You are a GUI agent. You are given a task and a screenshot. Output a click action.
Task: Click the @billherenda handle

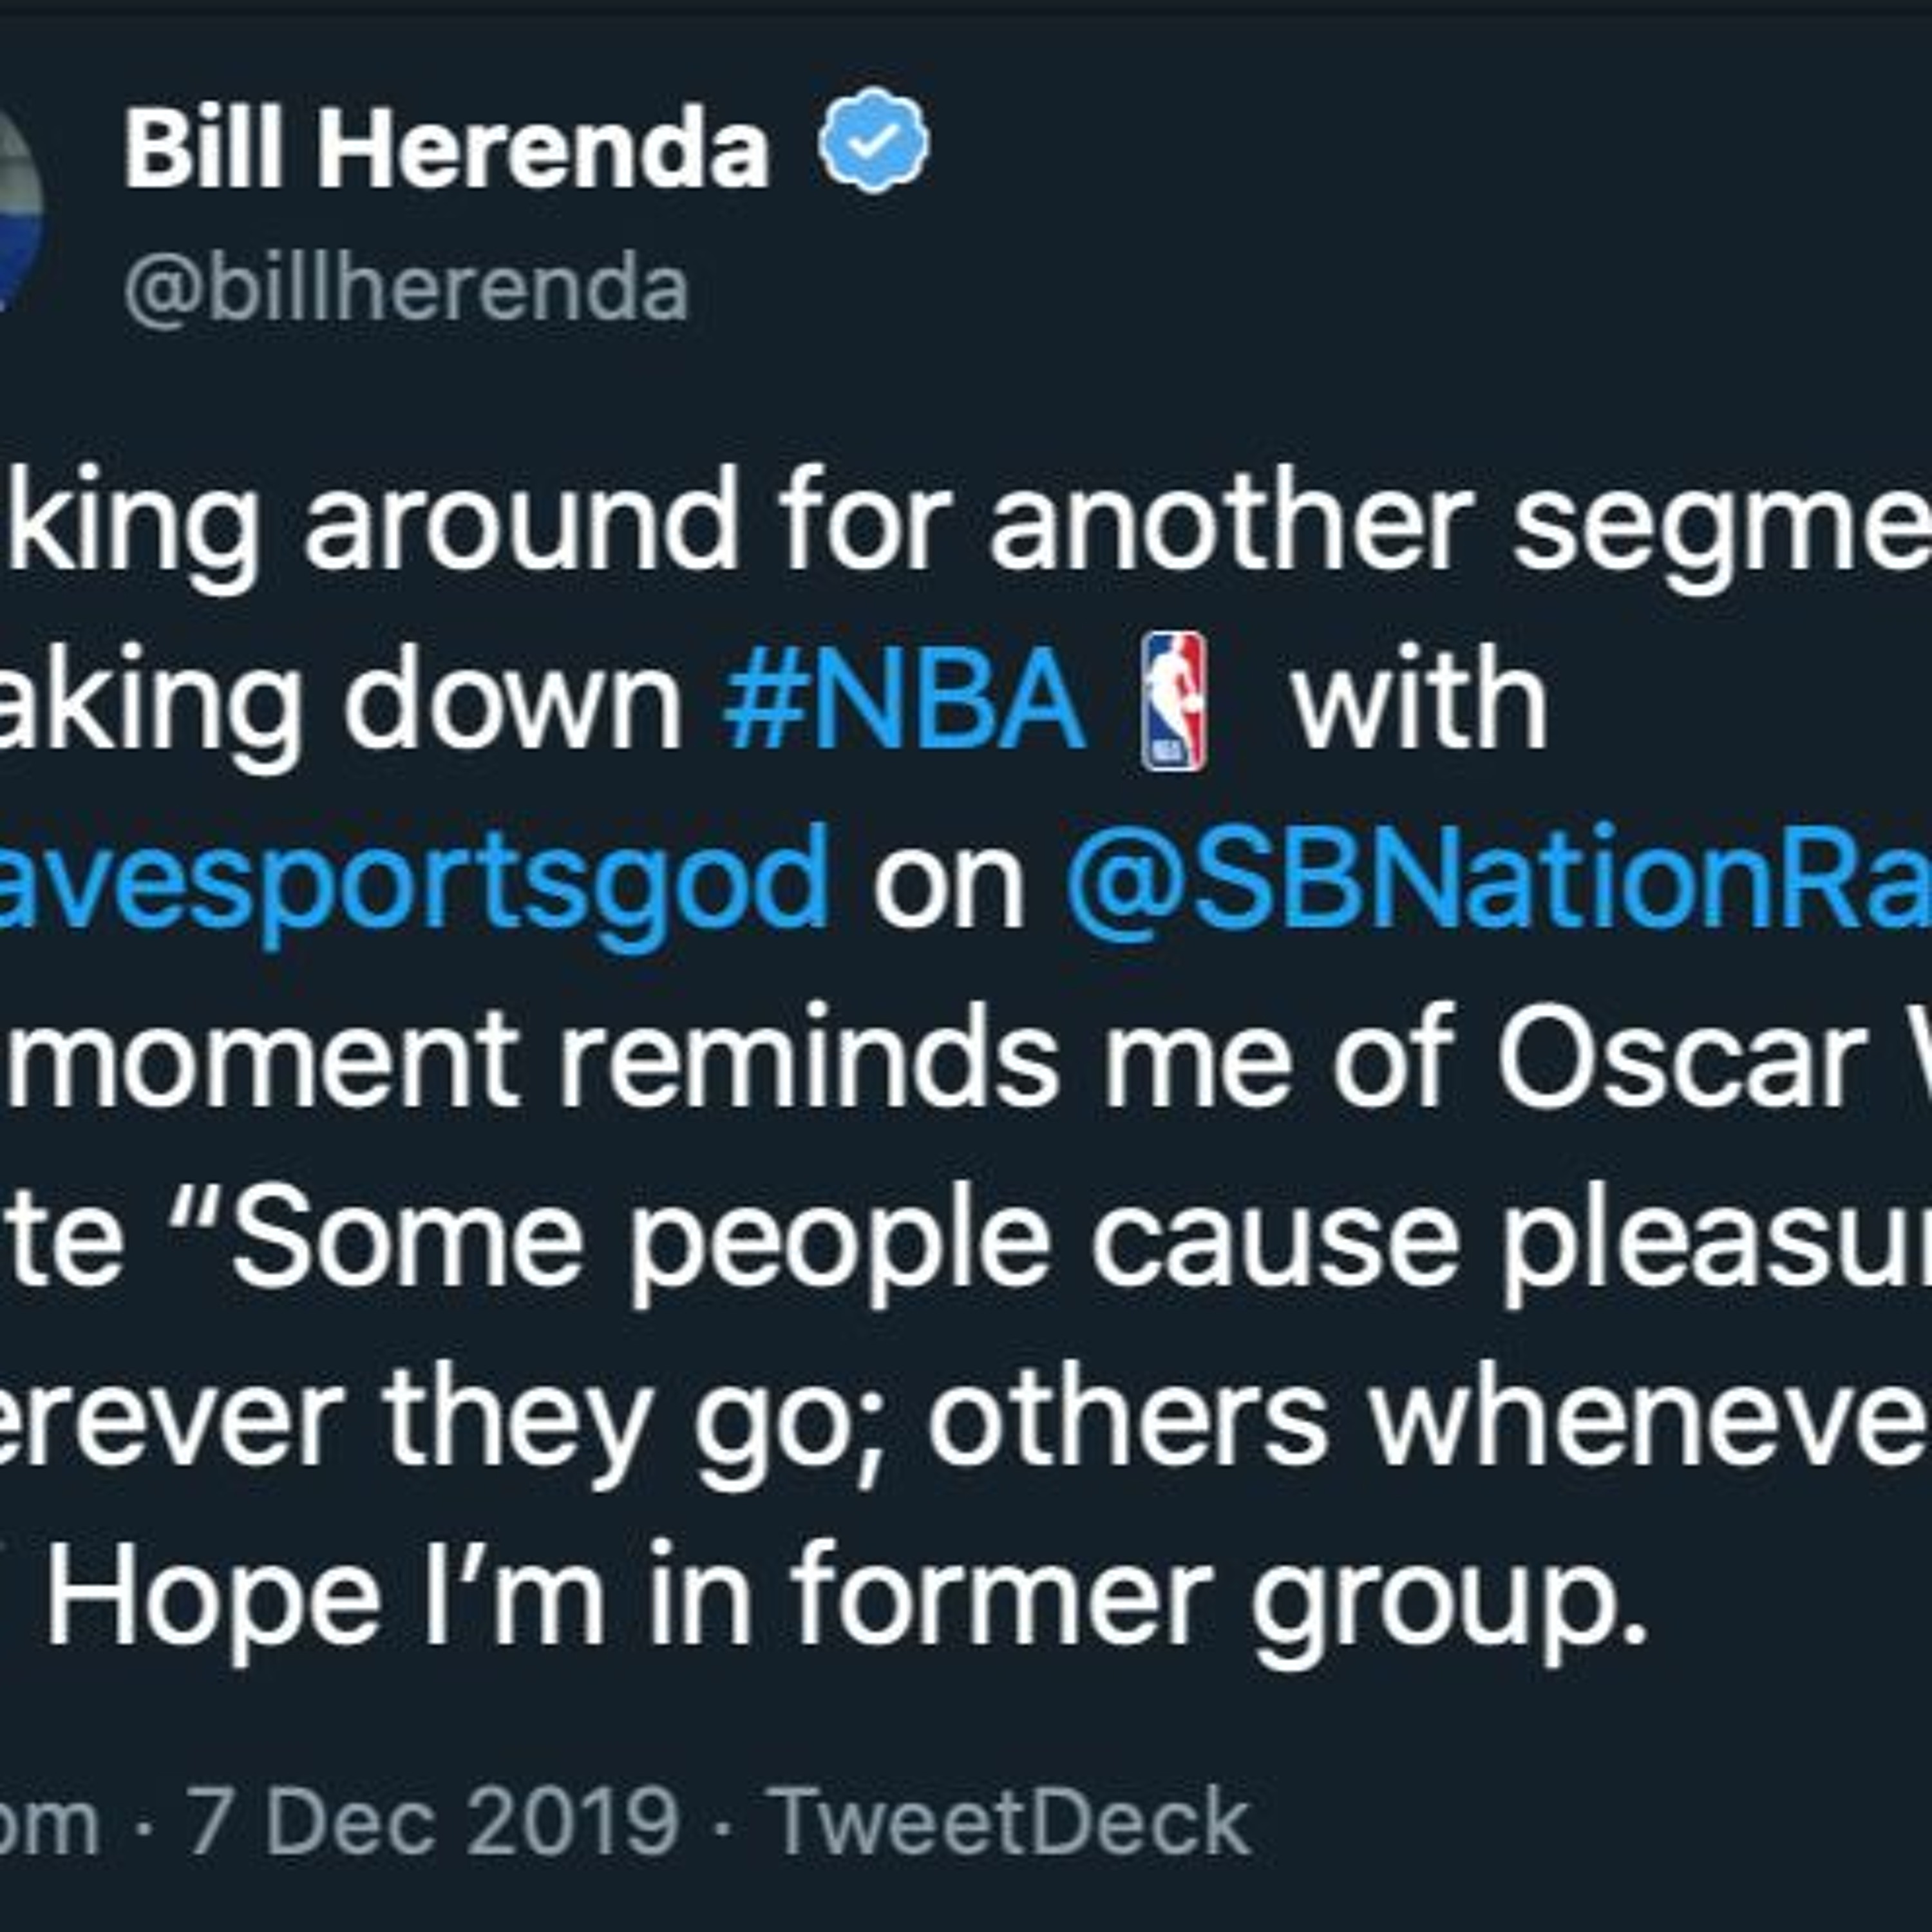click(x=406, y=290)
